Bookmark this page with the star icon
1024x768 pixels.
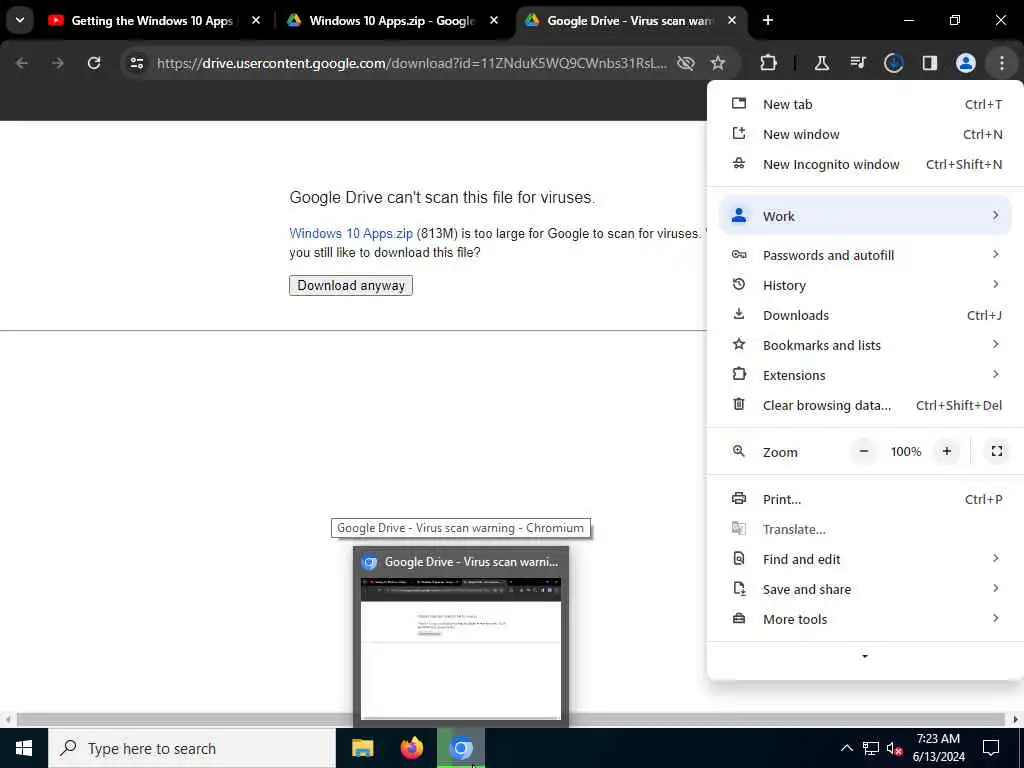pos(718,63)
